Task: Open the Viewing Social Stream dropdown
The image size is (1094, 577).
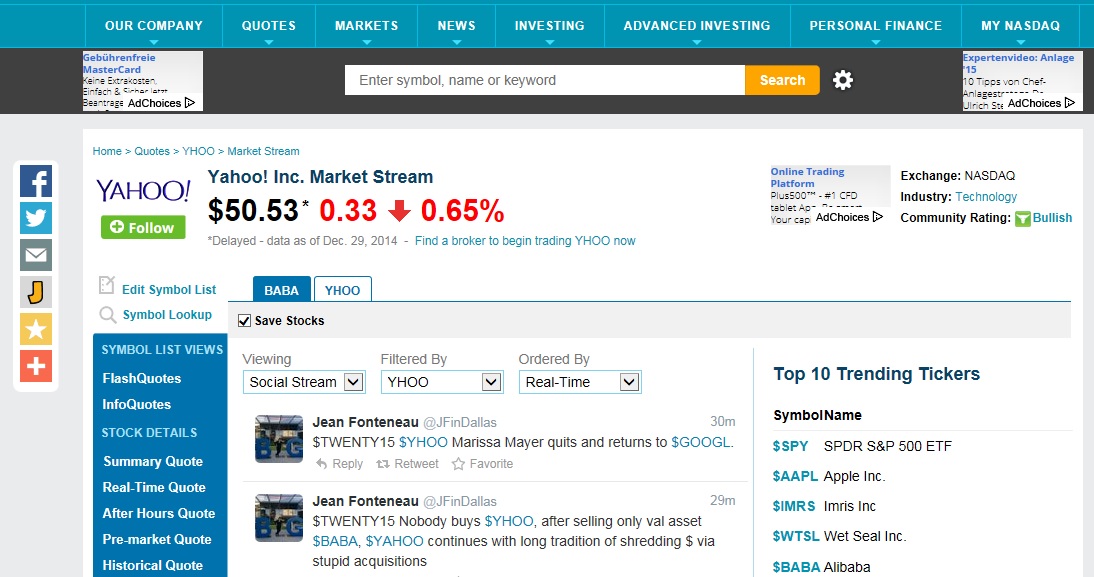Action: pyautogui.click(x=304, y=382)
